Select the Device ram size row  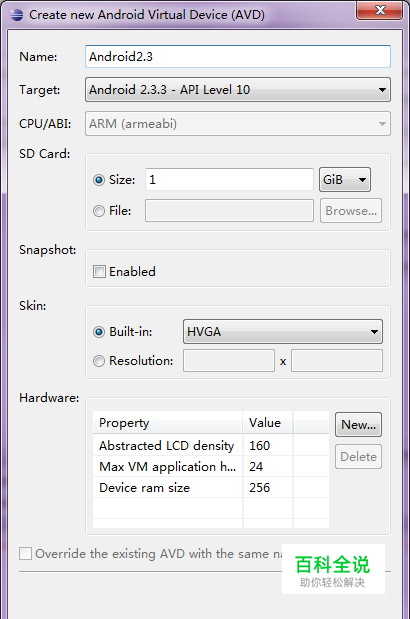pyautogui.click(x=211, y=488)
